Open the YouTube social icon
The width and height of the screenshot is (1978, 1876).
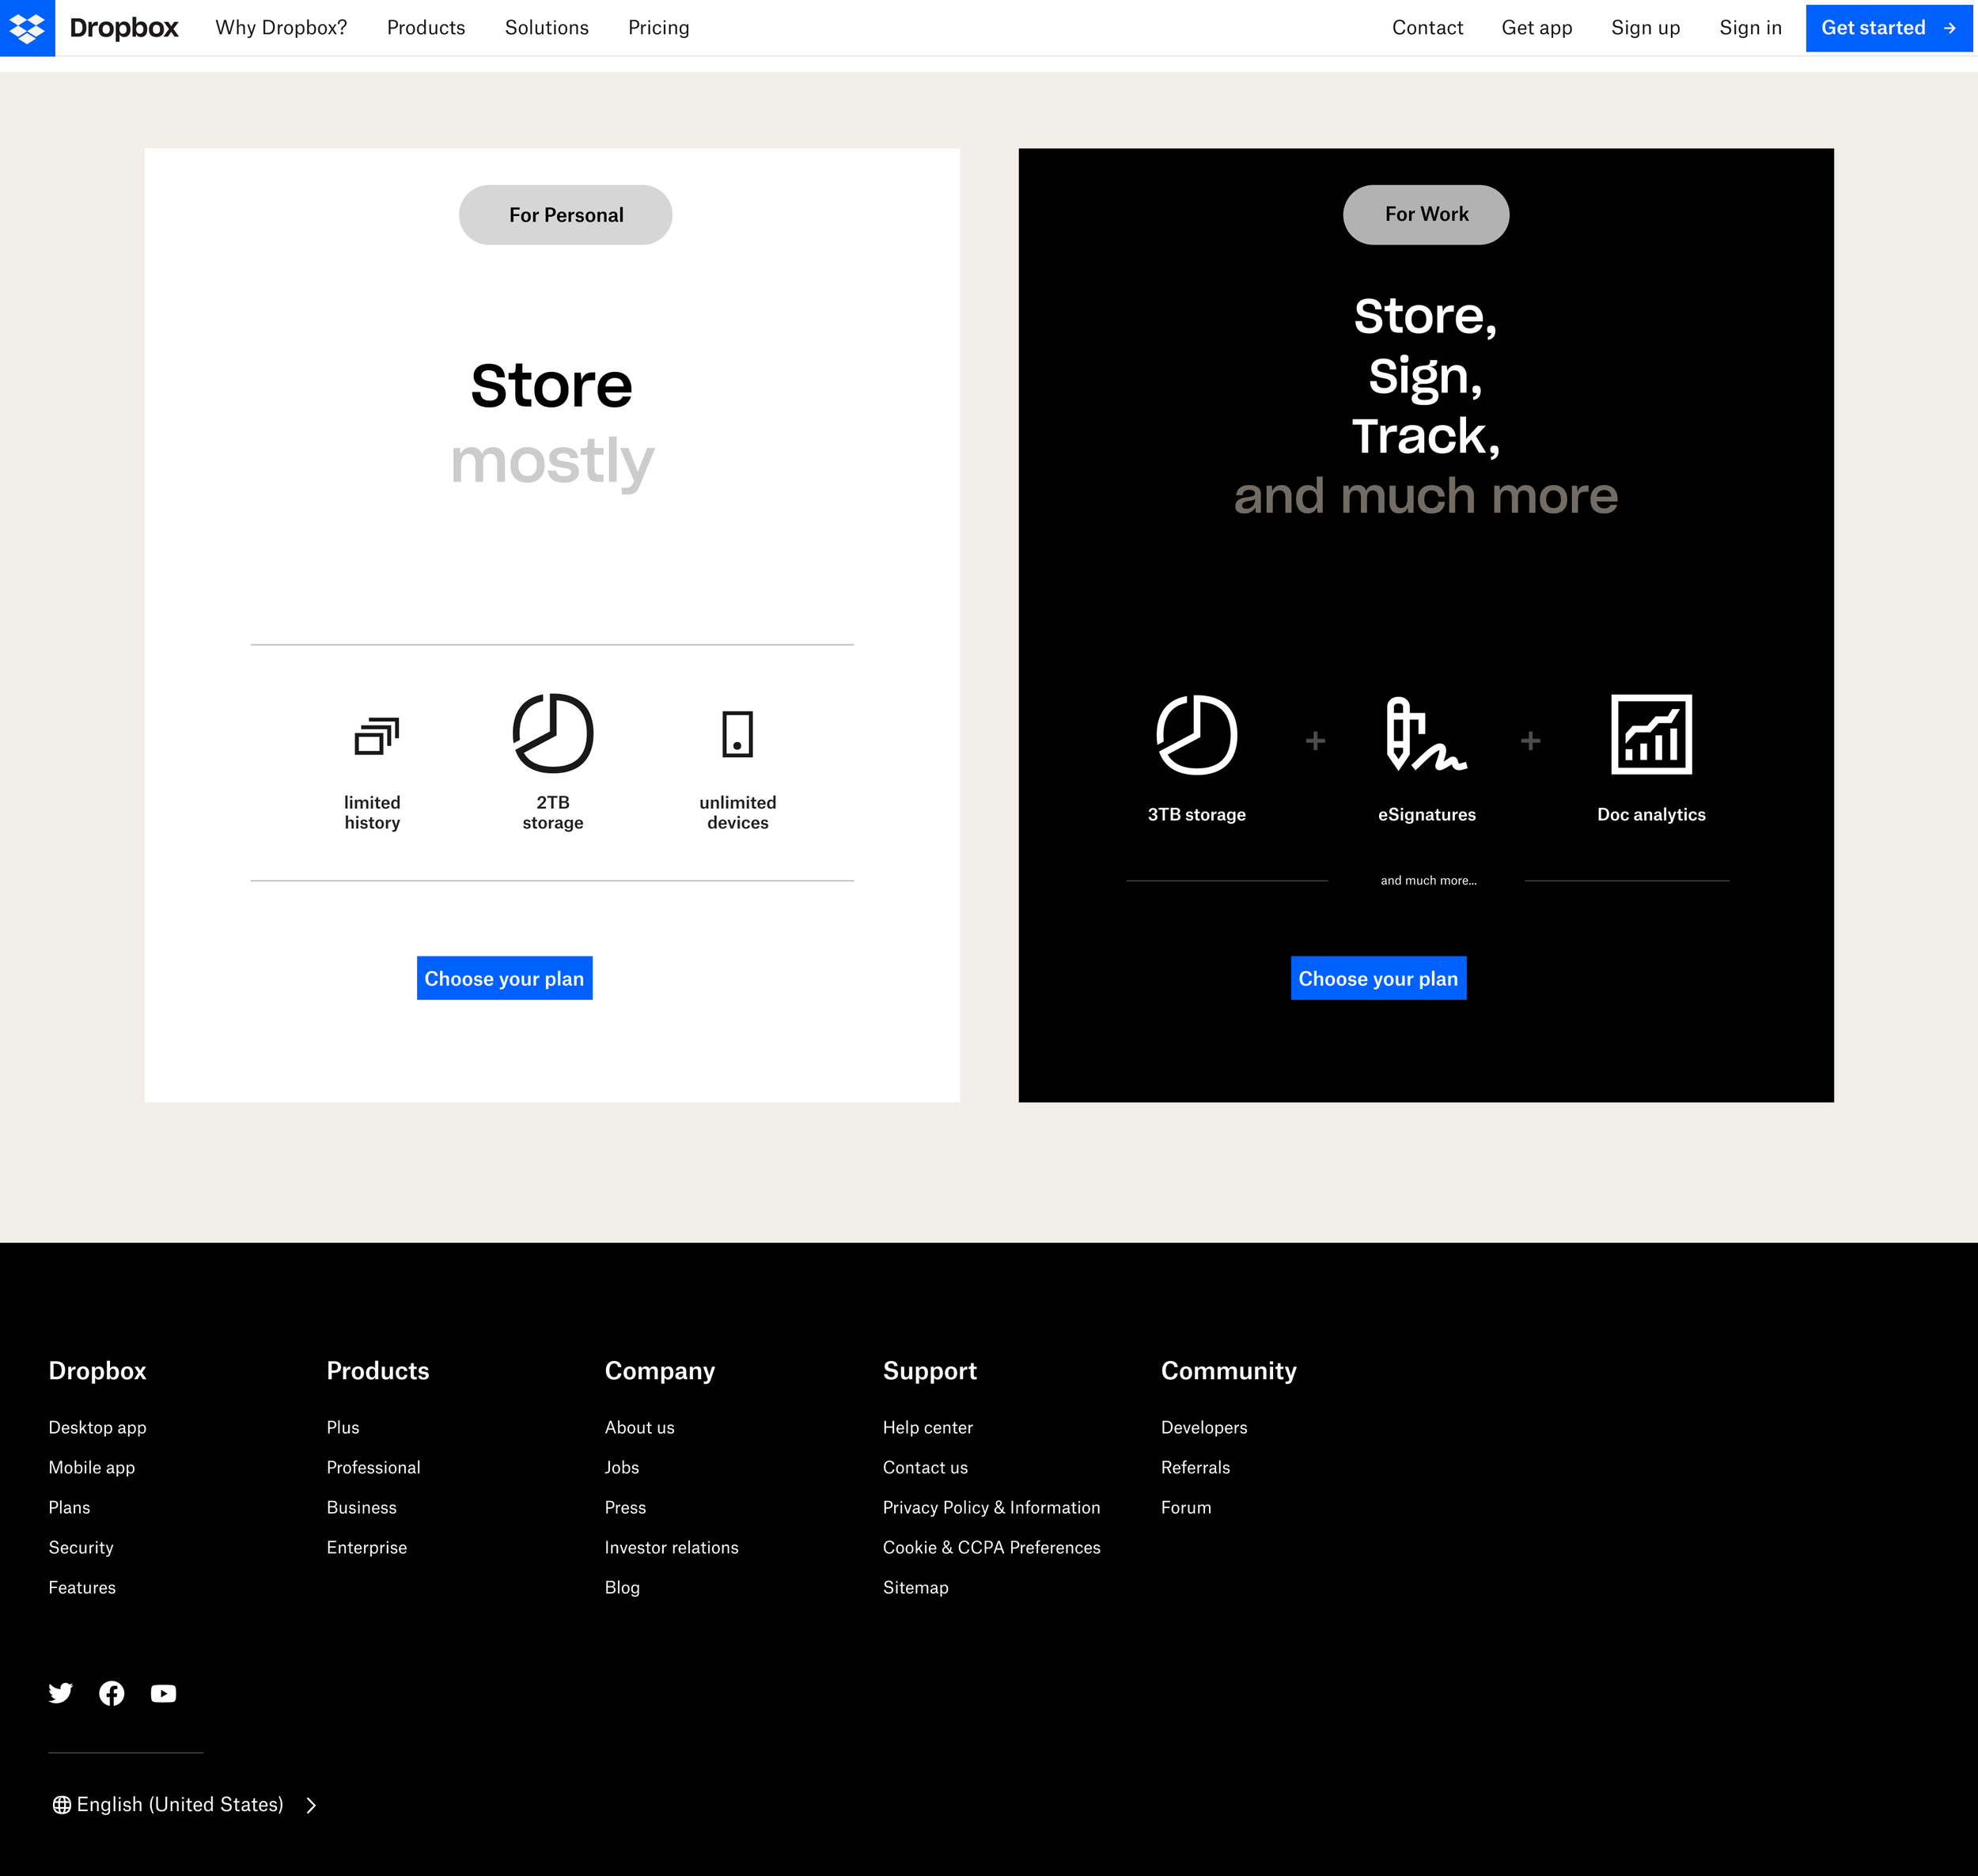click(163, 1693)
